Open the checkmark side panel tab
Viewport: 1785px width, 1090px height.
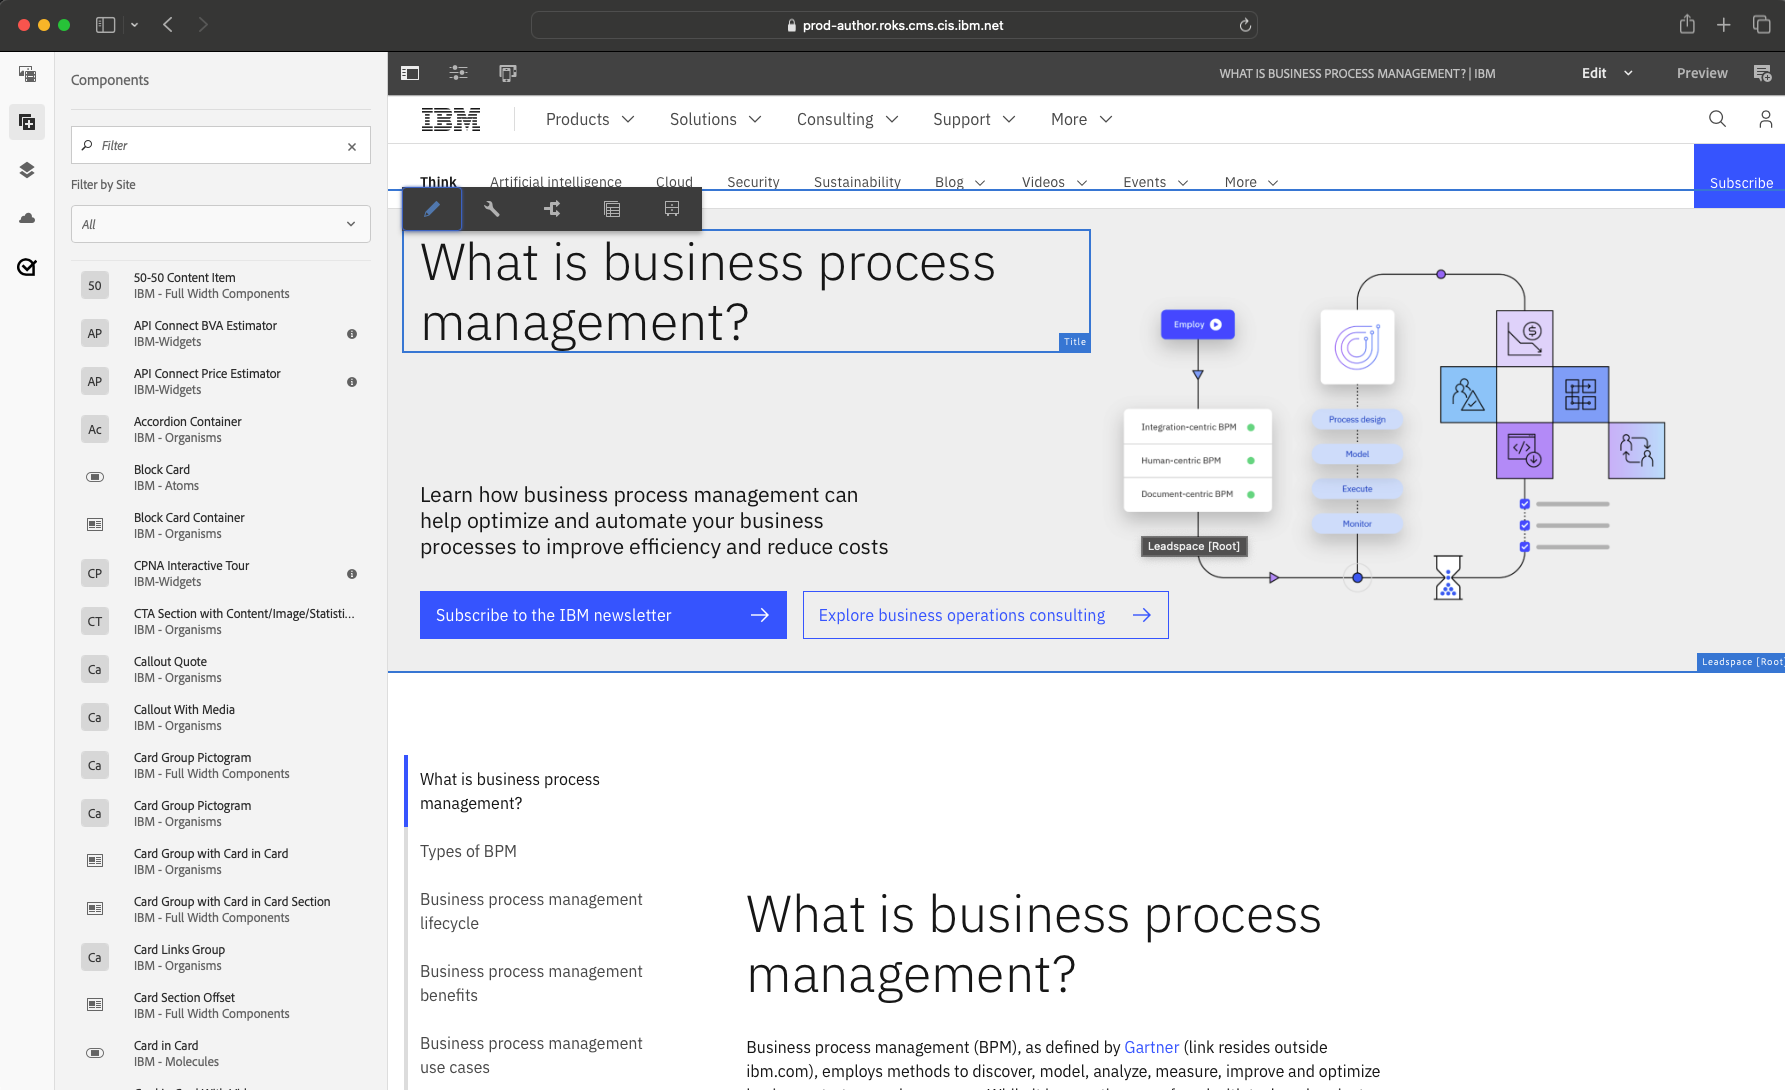point(27,266)
